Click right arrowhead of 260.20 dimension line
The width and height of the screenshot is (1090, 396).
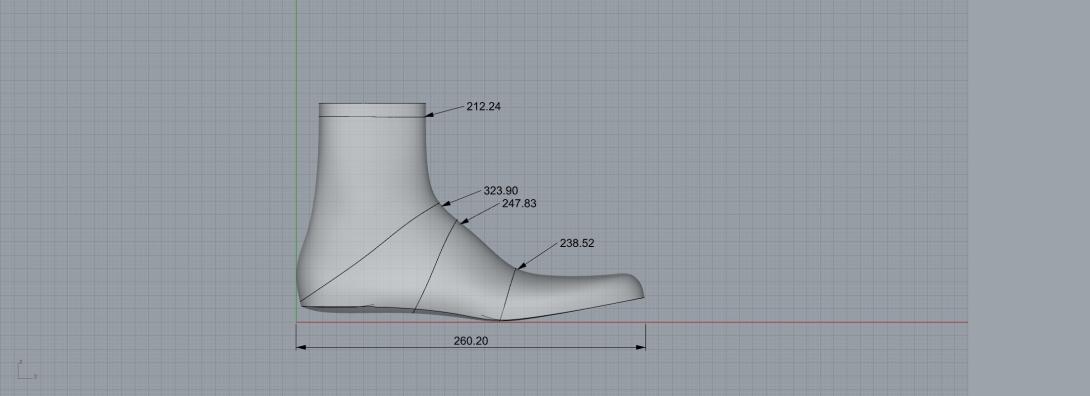[641, 347]
